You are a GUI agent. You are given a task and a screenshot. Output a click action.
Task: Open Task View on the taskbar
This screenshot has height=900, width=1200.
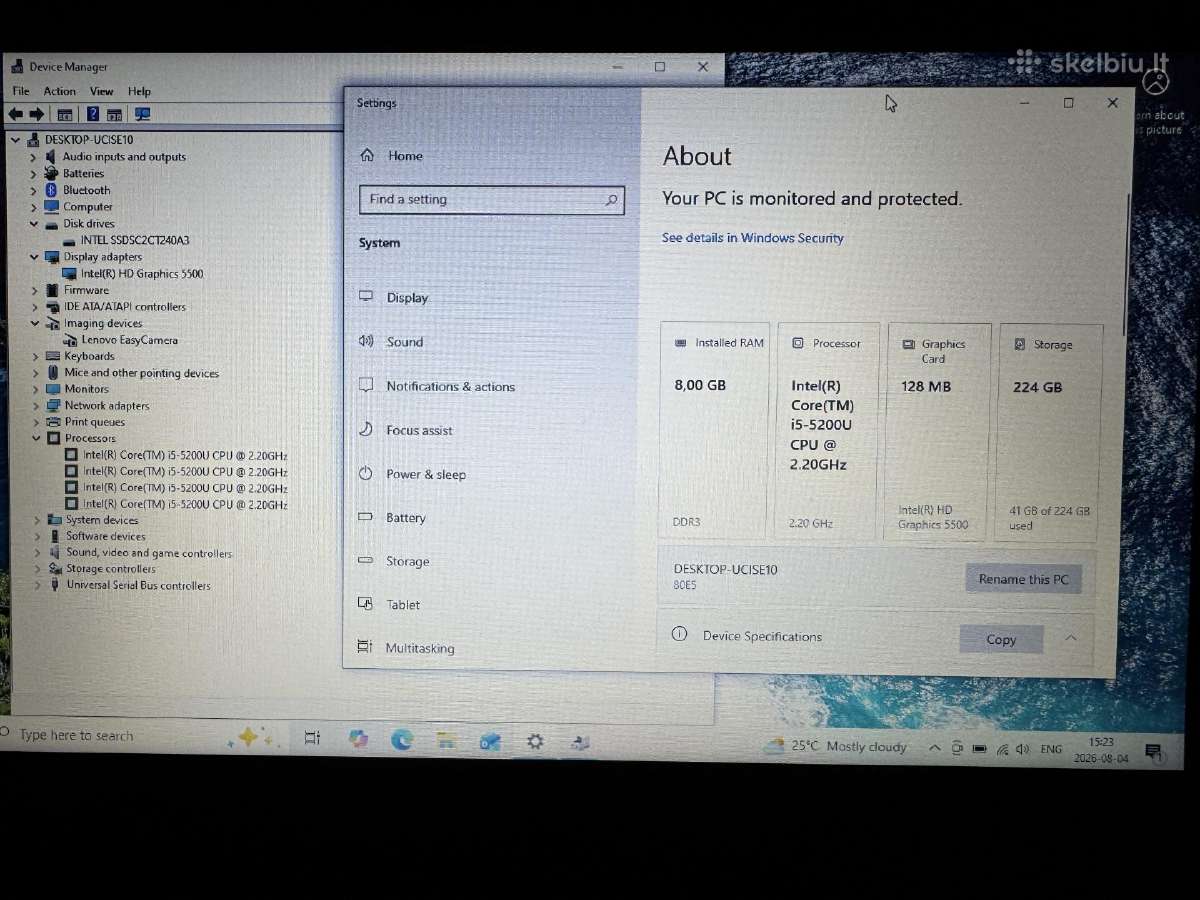coord(312,738)
